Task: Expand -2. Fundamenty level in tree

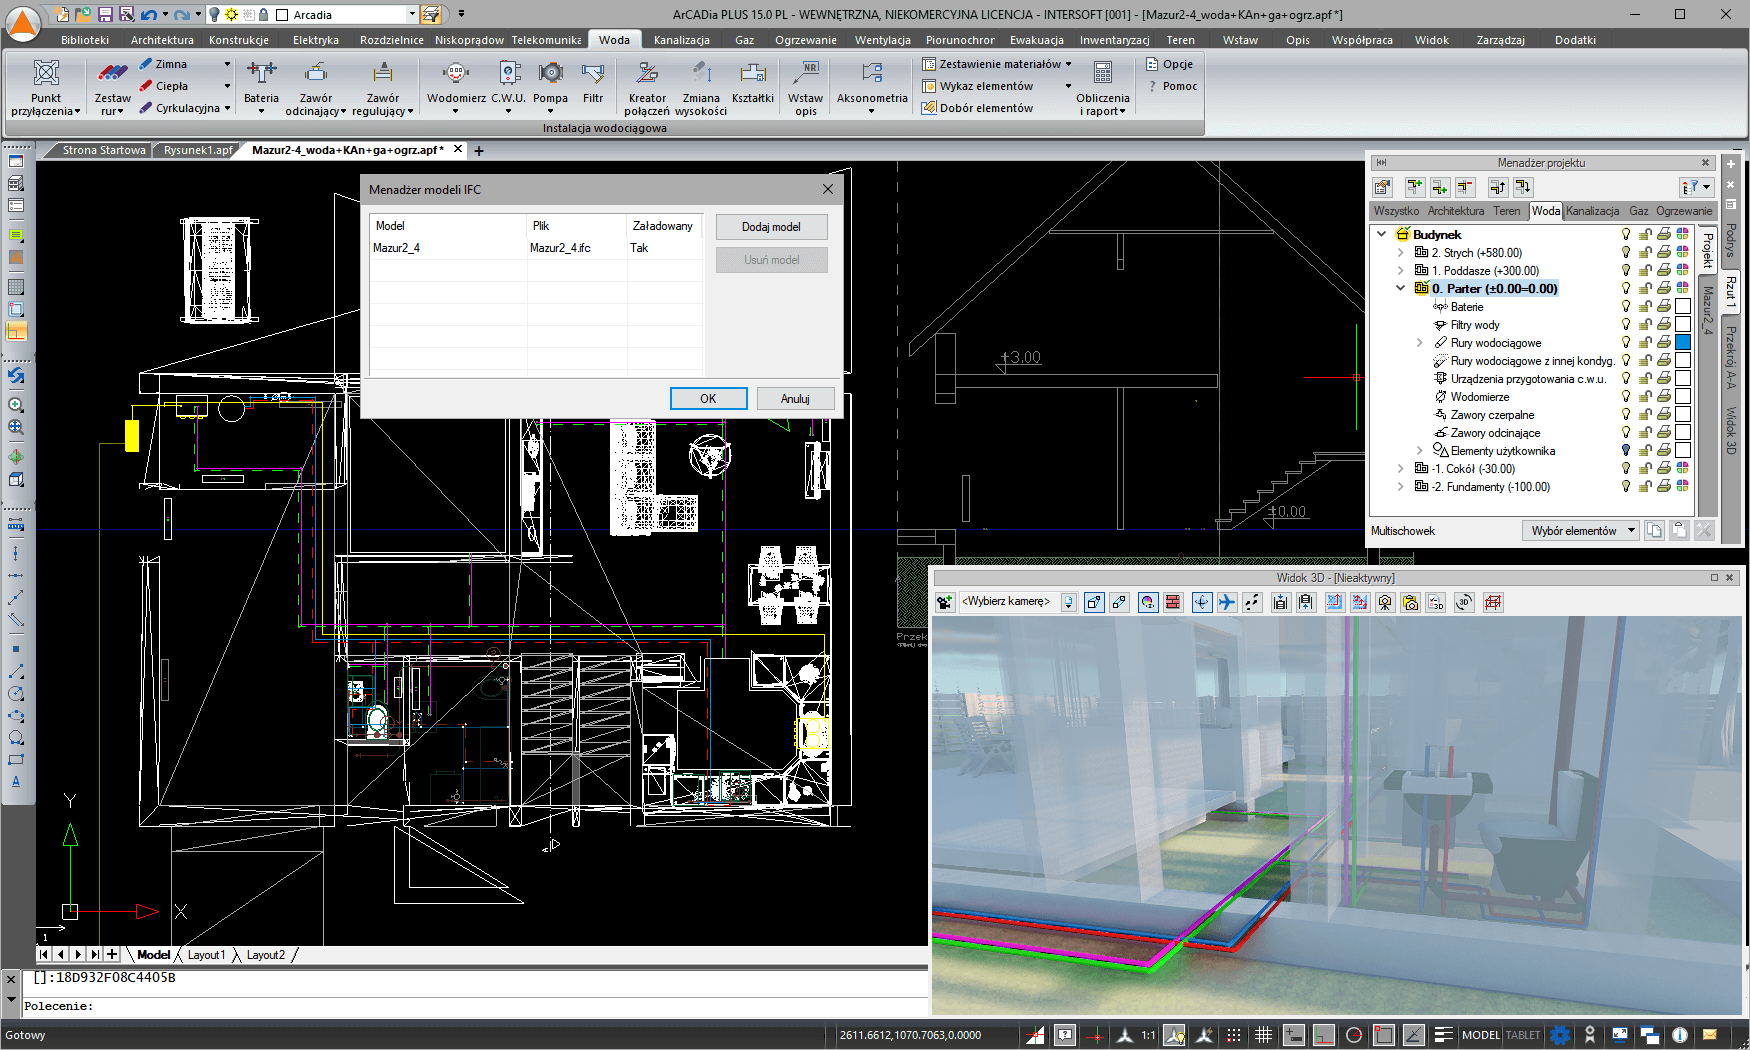Action: (1400, 487)
